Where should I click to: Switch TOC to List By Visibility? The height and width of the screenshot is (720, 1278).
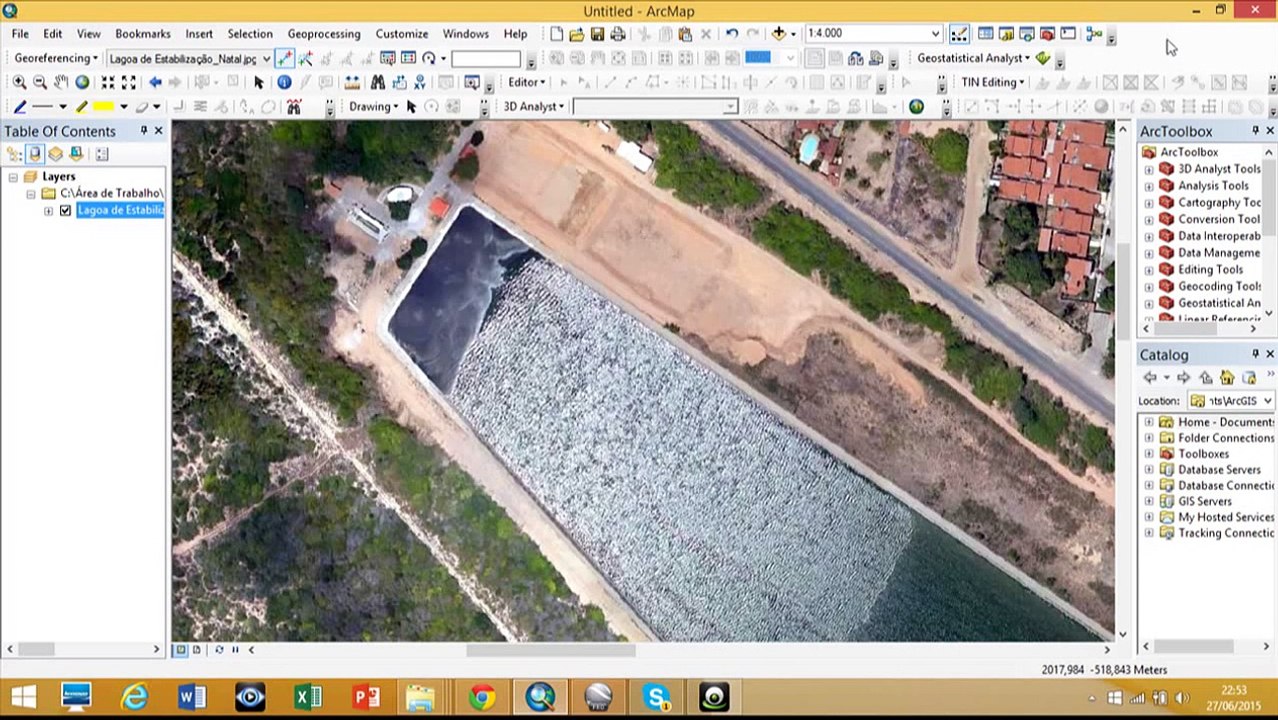(x=55, y=154)
